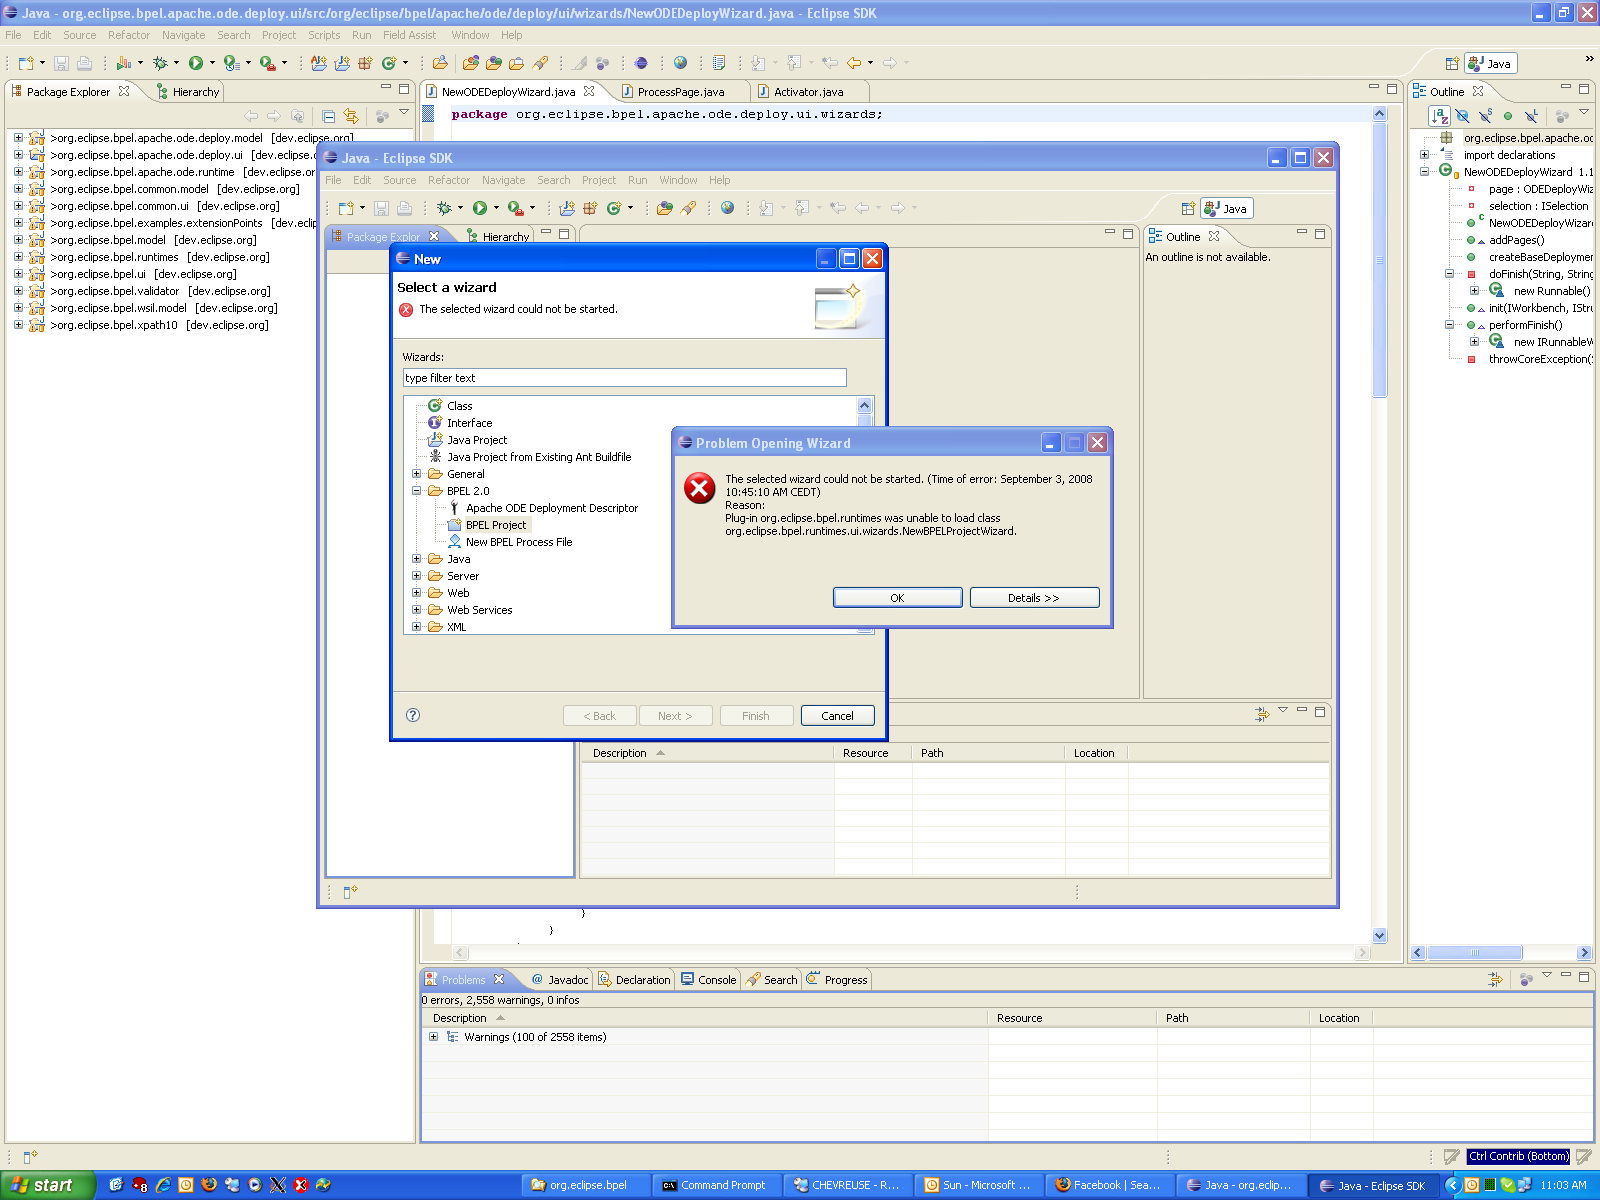Toggle Hide Fields in Outline toolbar
Image resolution: width=1600 pixels, height=1200 pixels.
[1462, 116]
